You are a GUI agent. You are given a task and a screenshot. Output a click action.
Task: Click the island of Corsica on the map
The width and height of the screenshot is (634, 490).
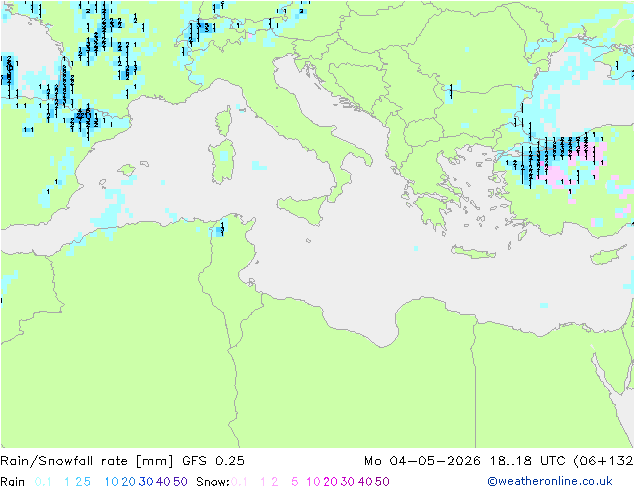[224, 121]
